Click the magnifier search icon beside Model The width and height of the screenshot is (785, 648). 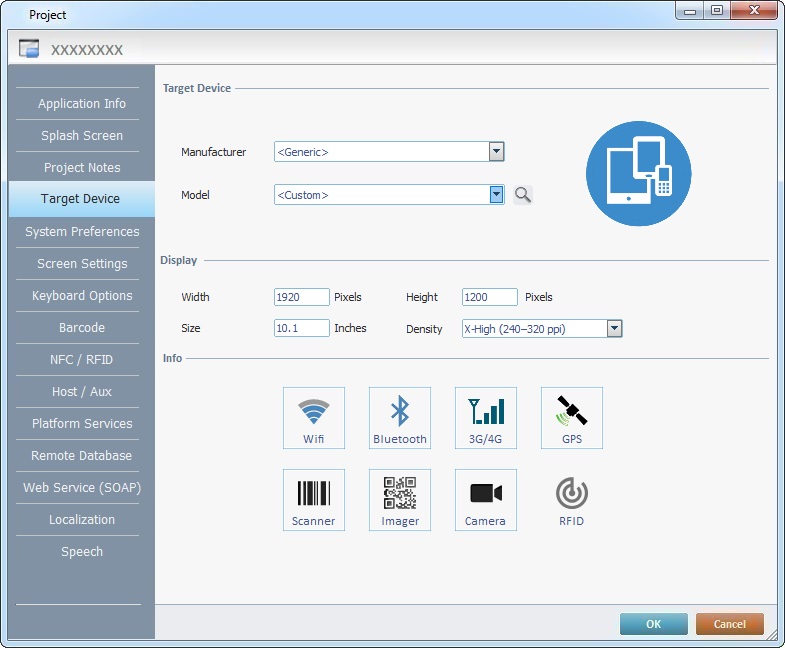(x=523, y=195)
